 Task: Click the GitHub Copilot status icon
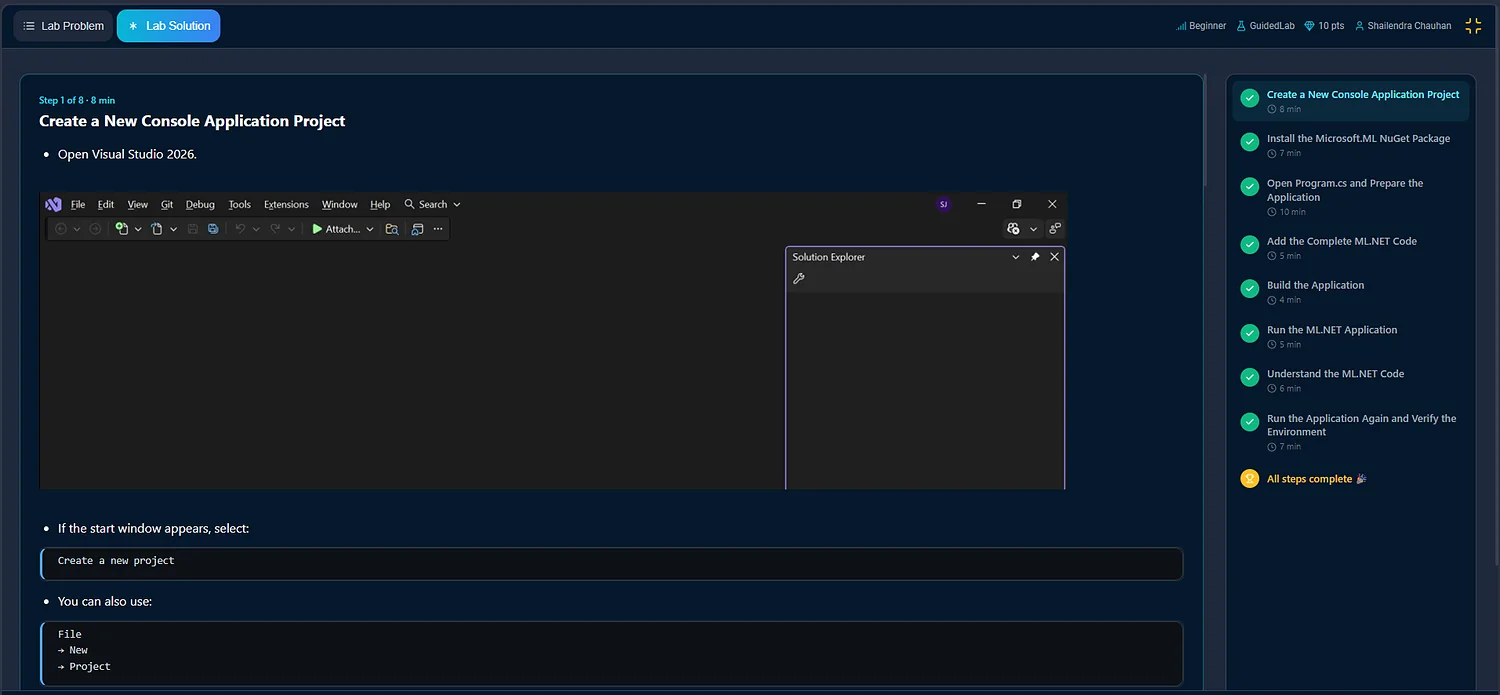pos(1014,229)
